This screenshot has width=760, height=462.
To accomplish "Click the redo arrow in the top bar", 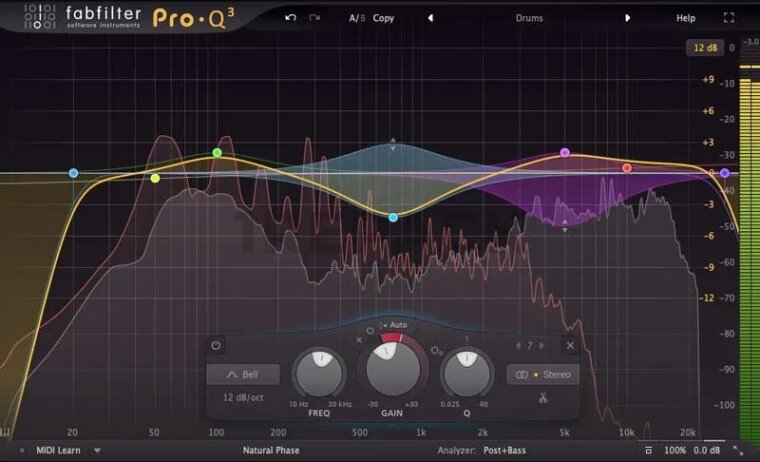I will coord(315,18).
